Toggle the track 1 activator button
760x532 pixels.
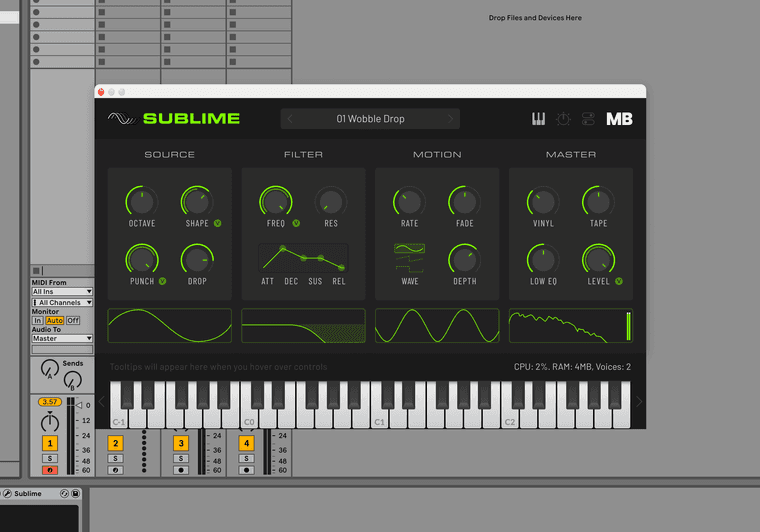pyautogui.click(x=50, y=442)
